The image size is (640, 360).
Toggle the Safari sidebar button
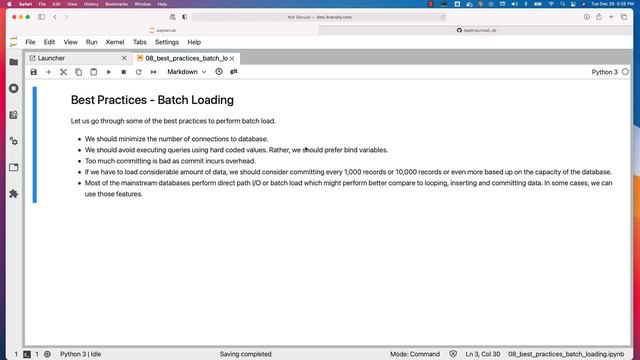(41, 17)
